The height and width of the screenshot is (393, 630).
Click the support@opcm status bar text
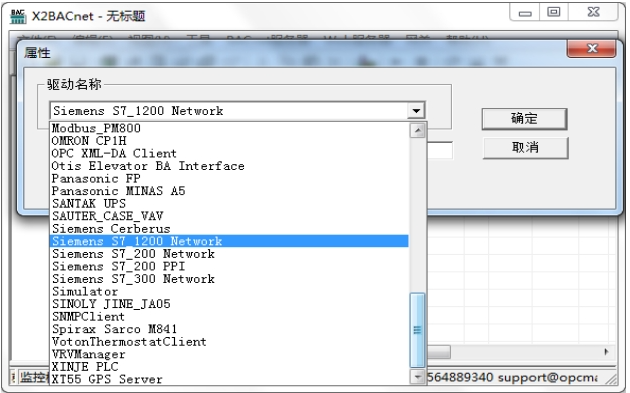point(548,377)
